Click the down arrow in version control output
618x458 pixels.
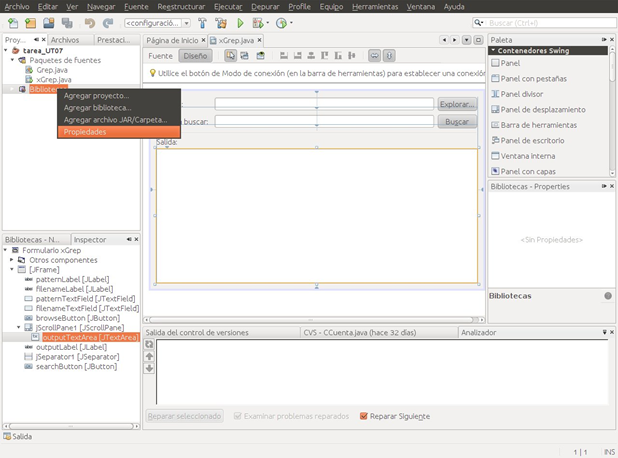pyautogui.click(x=149, y=369)
